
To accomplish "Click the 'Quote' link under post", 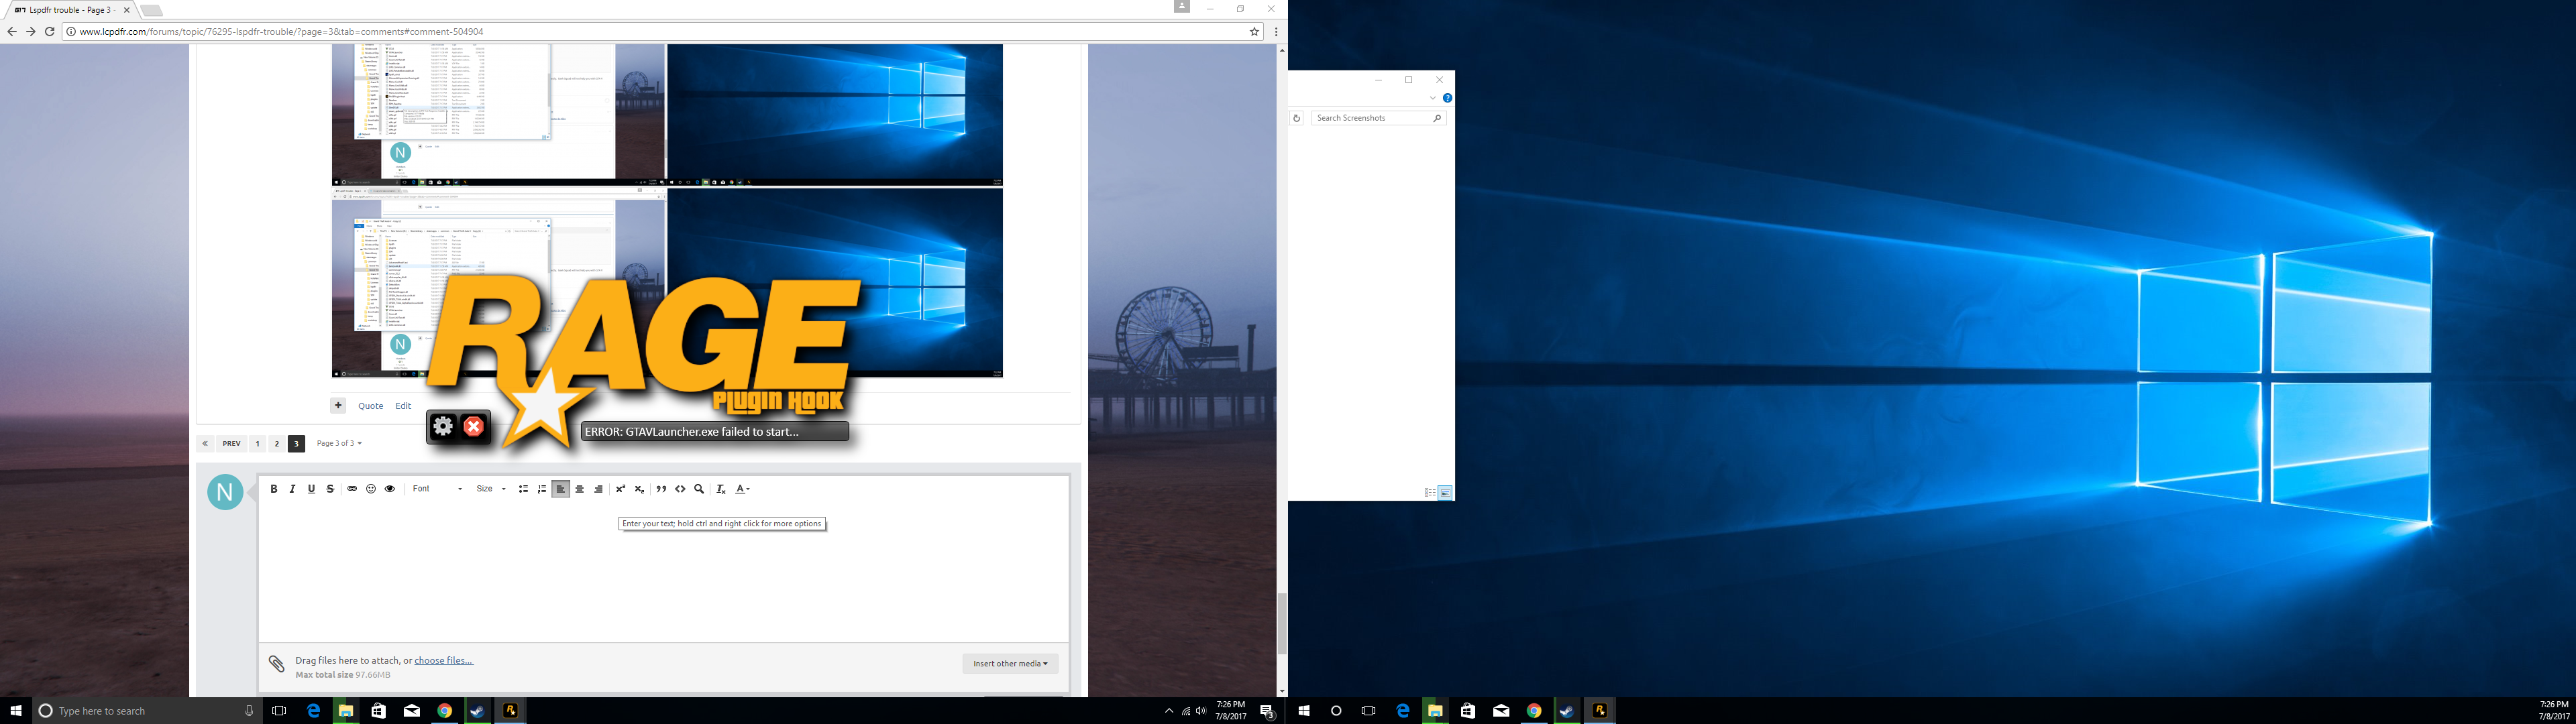I will 370,406.
